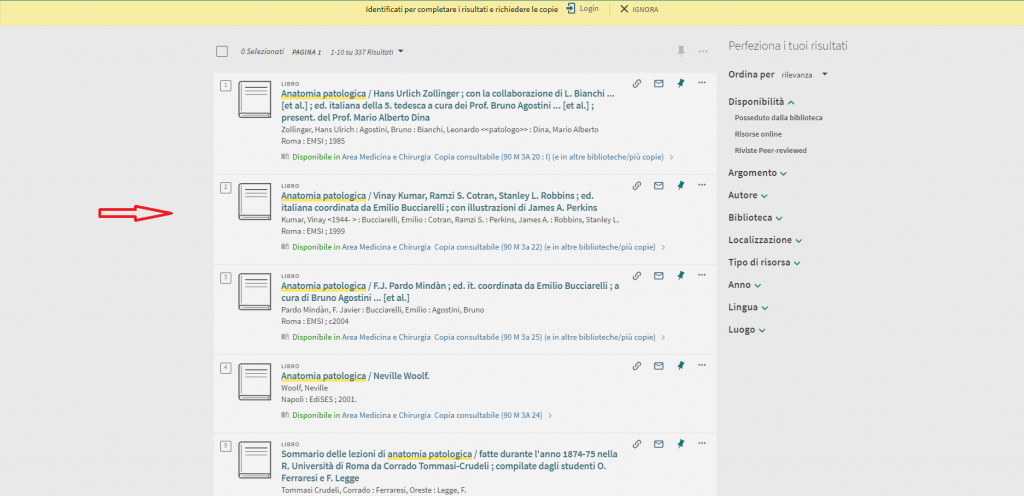
Task: Open the results-per-page dropdown arrow
Action: coord(401,51)
